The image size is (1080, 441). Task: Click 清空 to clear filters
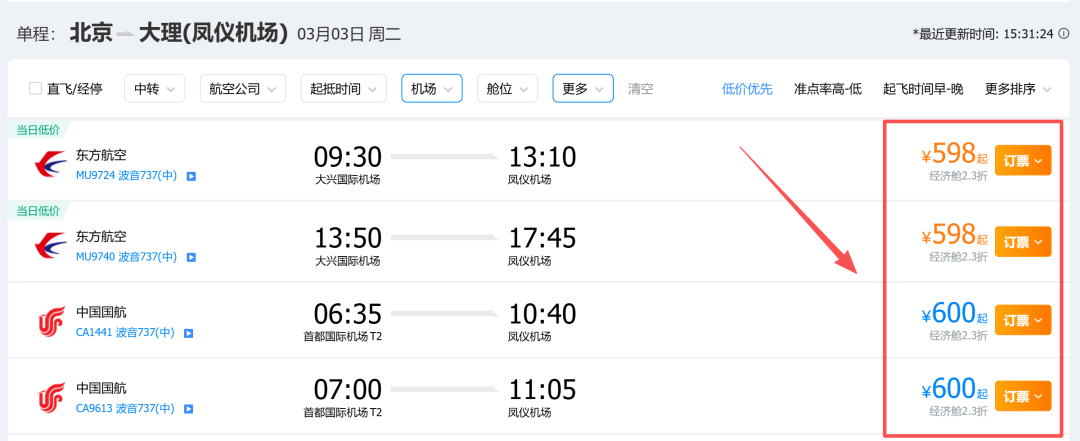tap(641, 89)
